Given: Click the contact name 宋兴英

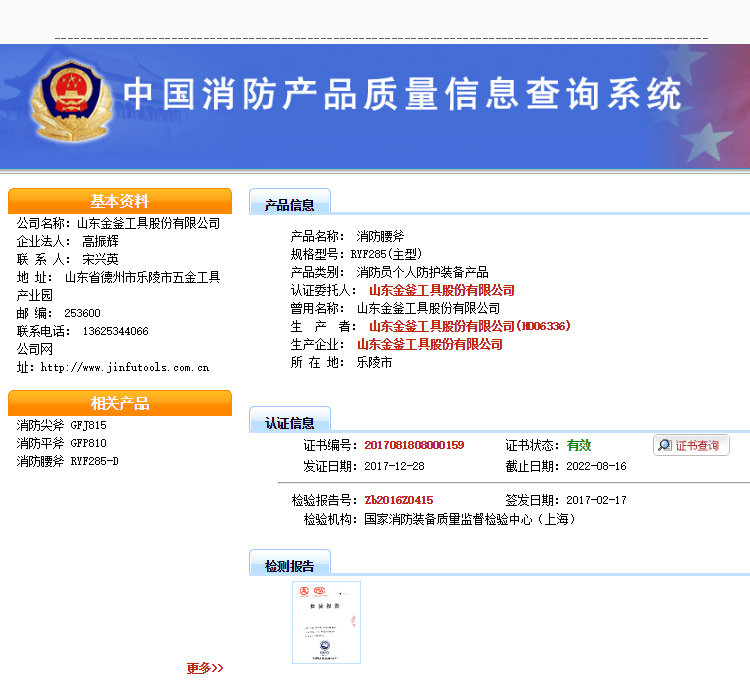Looking at the screenshot, I should pyautogui.click(x=100, y=259).
